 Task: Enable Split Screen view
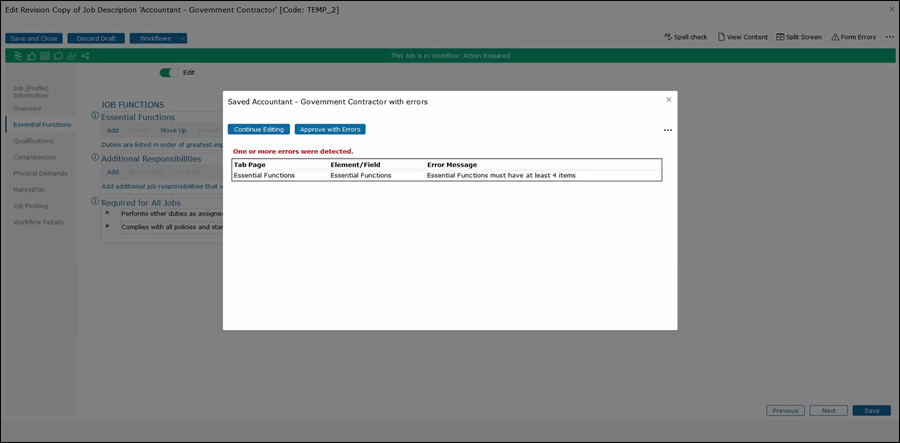pyautogui.click(x=798, y=37)
